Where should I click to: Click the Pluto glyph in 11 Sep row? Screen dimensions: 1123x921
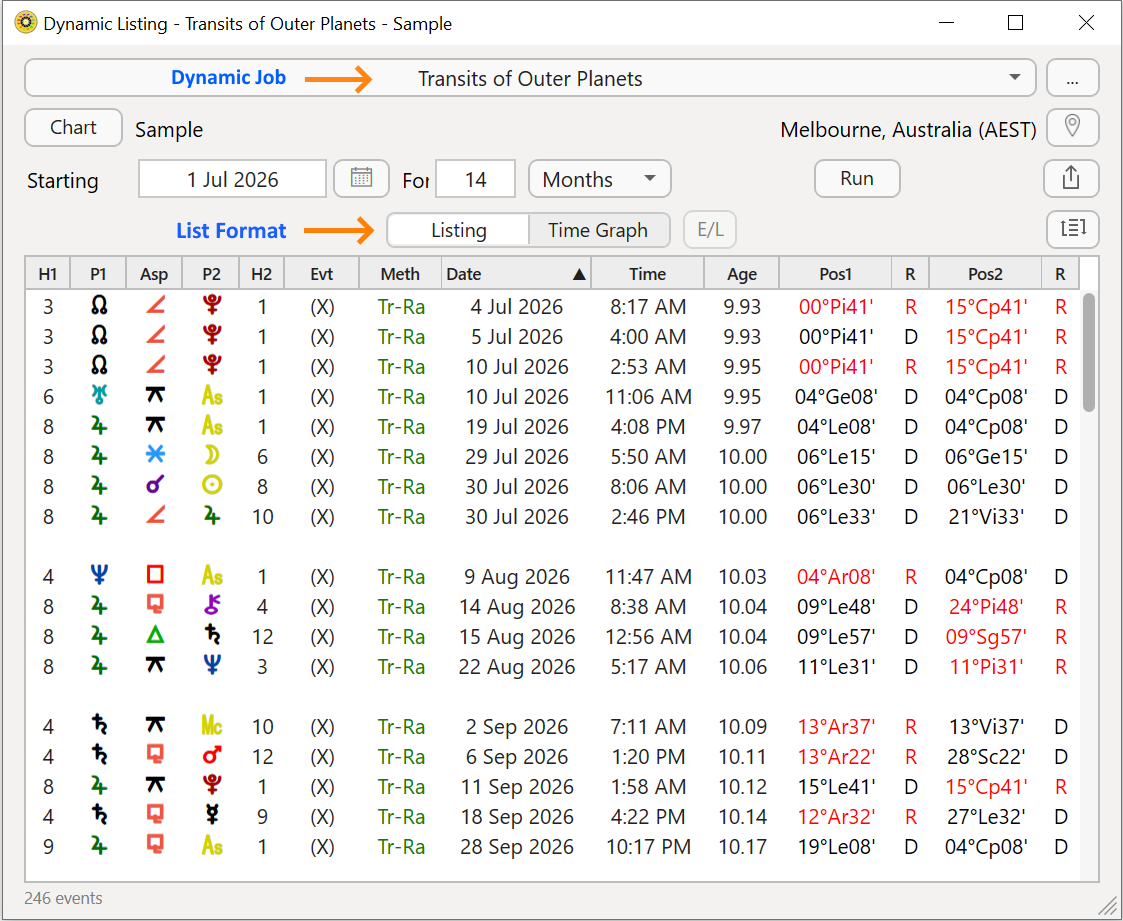[211, 786]
